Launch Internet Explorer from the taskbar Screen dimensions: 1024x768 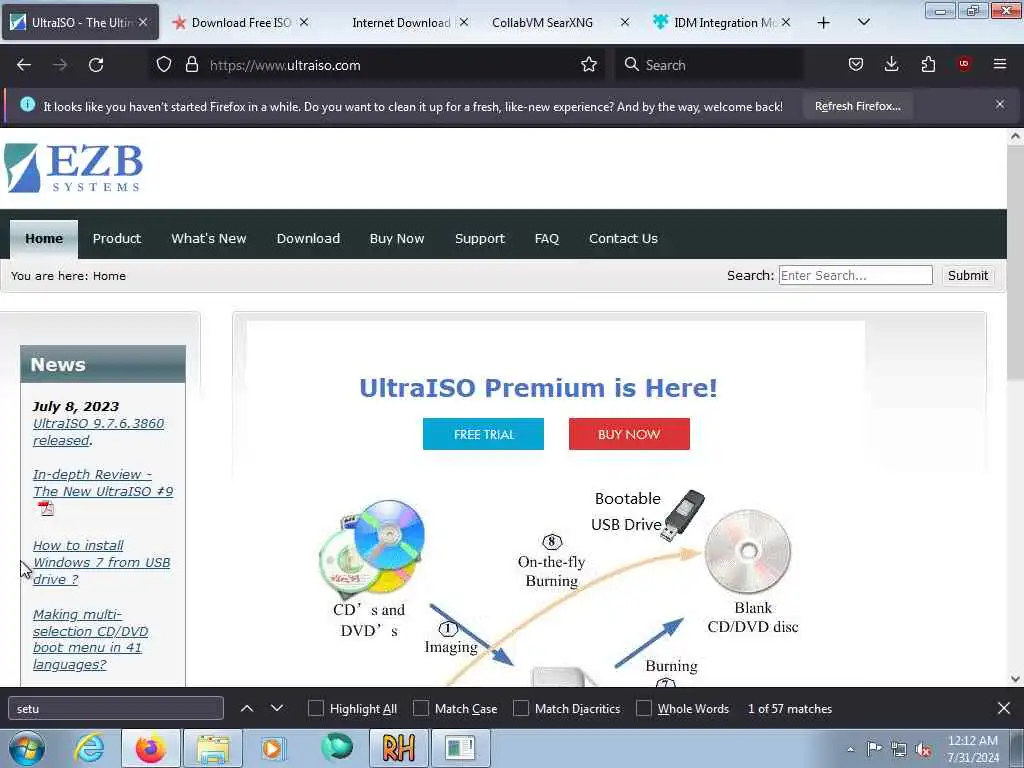click(x=89, y=748)
